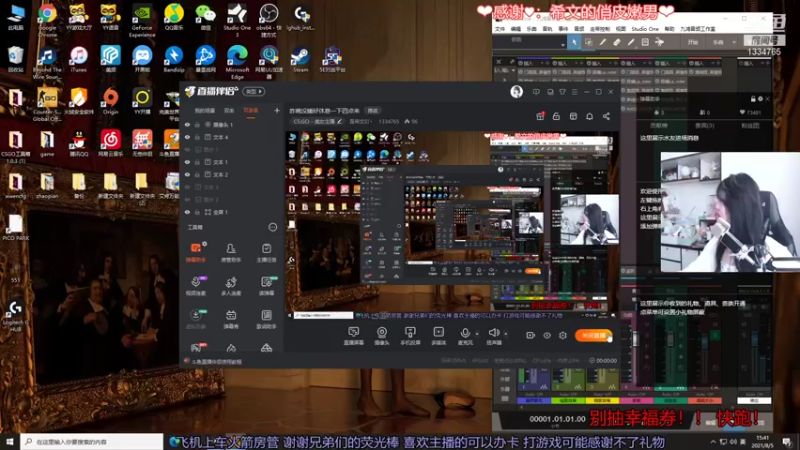Toggle visibility of 文本 2 source

187,174
